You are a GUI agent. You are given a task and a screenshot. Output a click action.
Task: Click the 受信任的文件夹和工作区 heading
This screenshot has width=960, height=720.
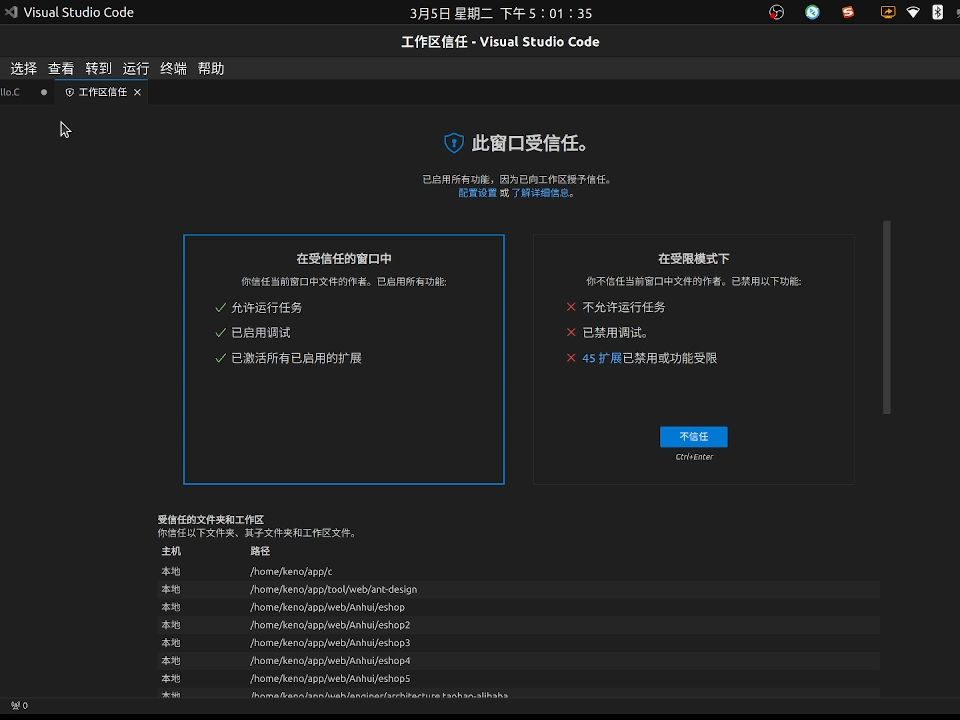coord(211,519)
